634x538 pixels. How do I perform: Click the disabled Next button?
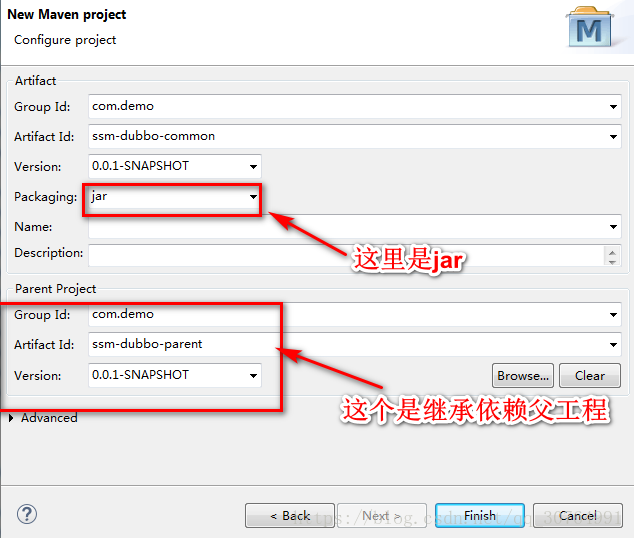382,515
